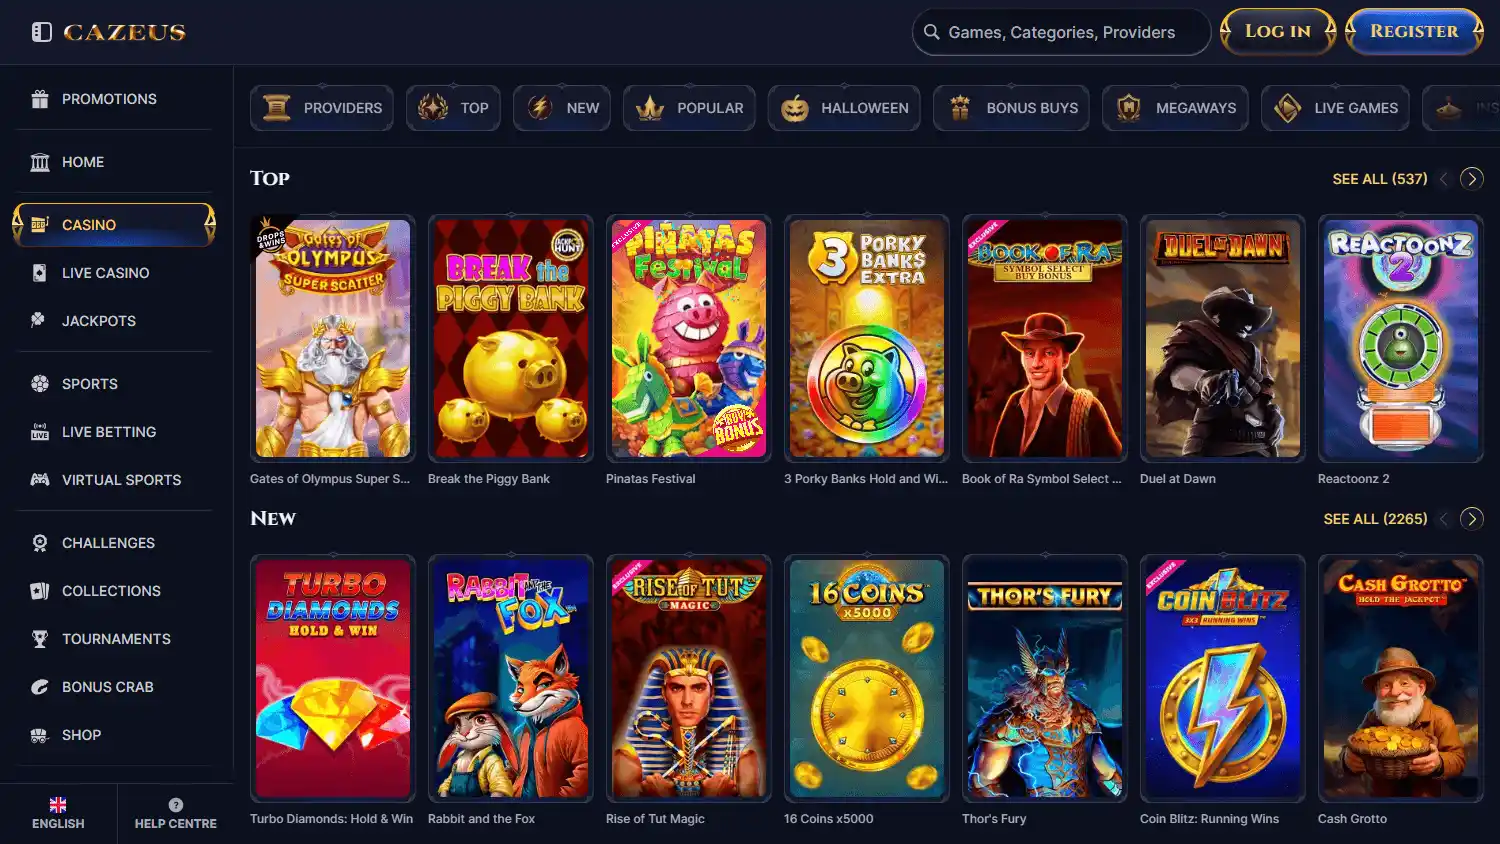This screenshot has height=844, width=1500.
Task: Click the Tournaments trophy icon
Action: [x=40, y=639]
